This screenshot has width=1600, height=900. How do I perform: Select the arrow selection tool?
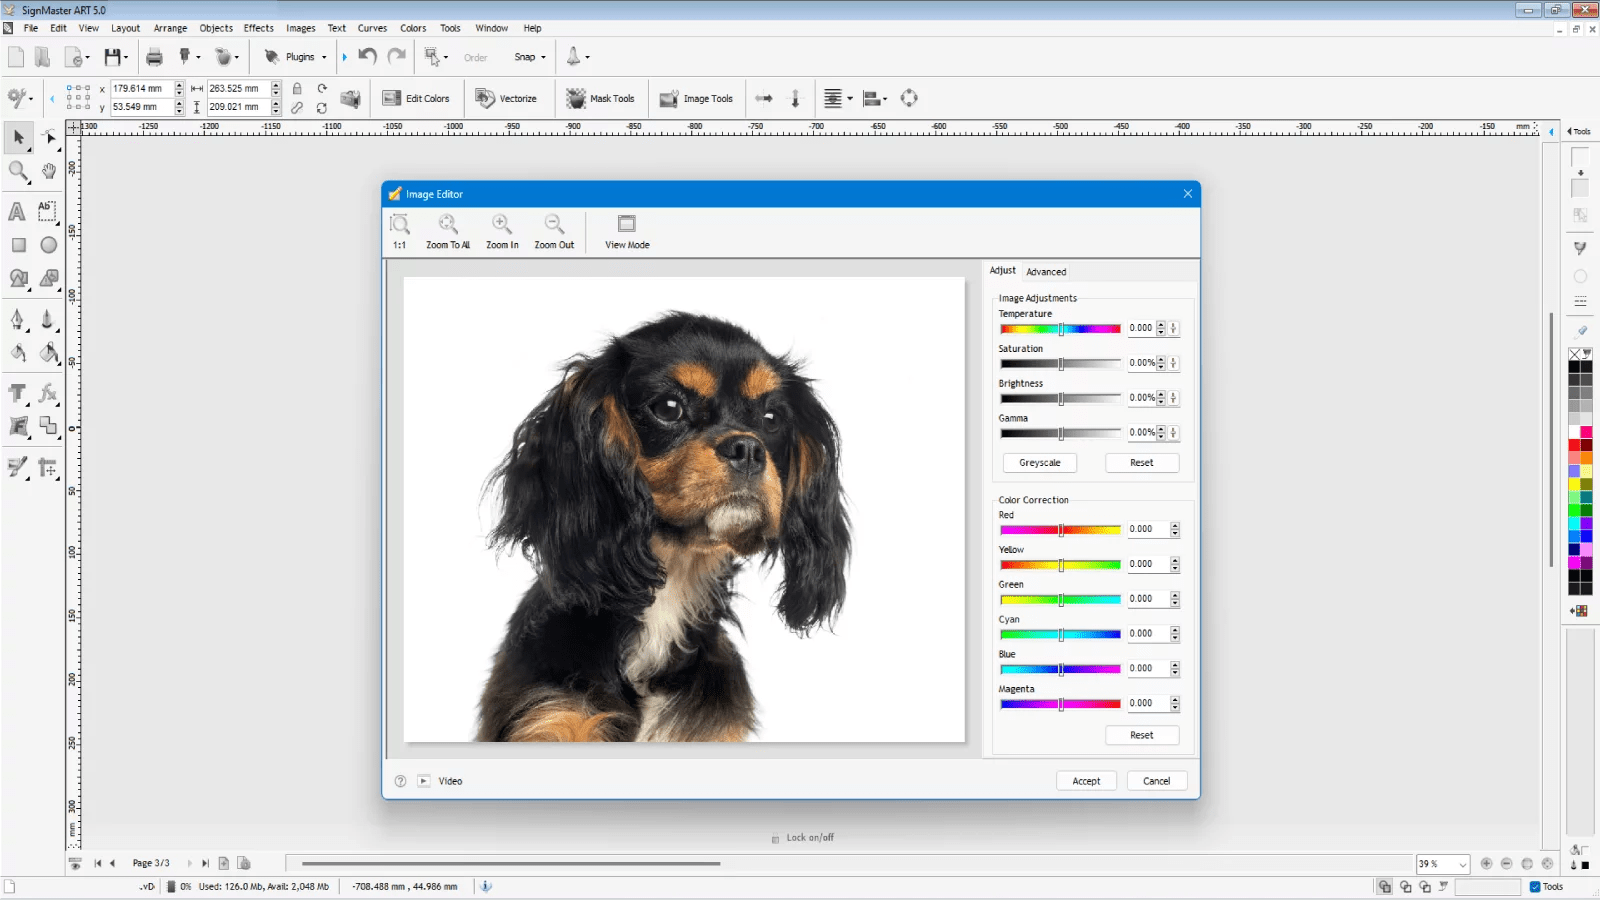(18, 137)
